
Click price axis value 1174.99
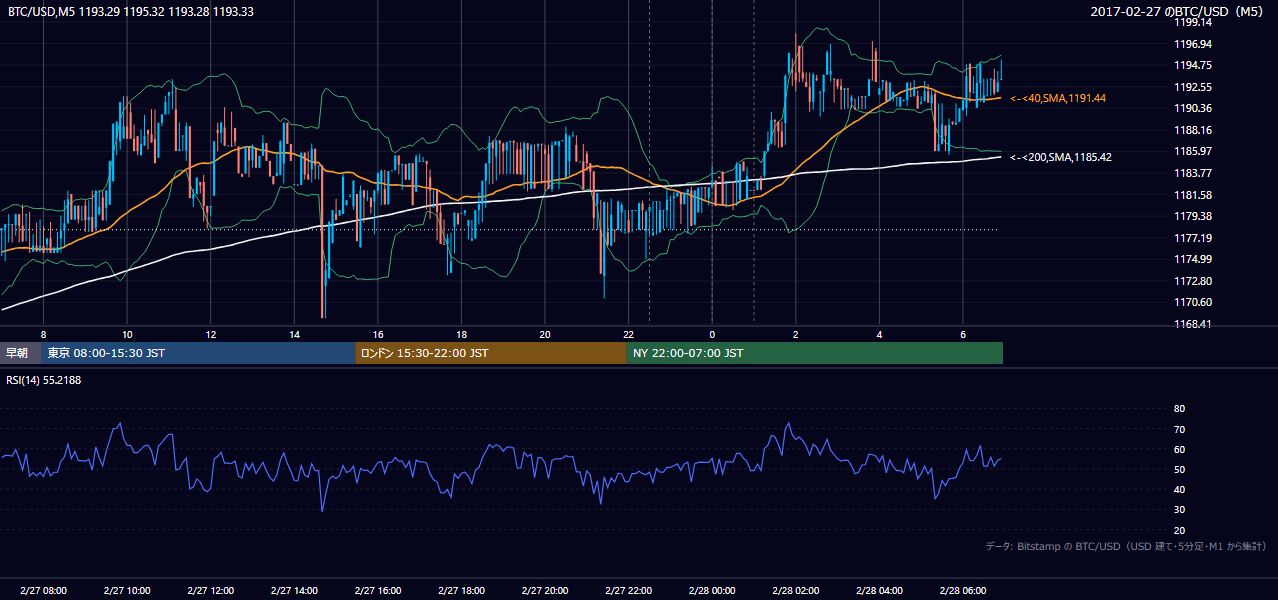tap(1192, 259)
